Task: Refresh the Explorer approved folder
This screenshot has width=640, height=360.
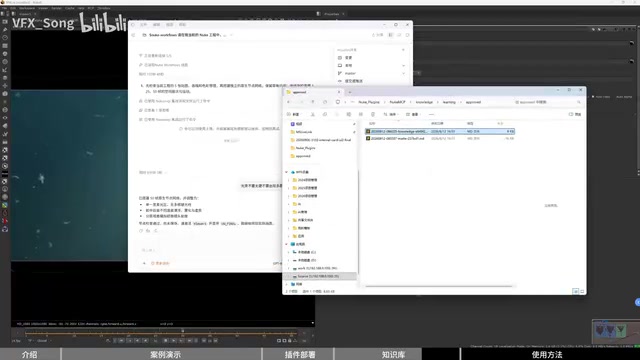Action: pyautogui.click(x=325, y=102)
